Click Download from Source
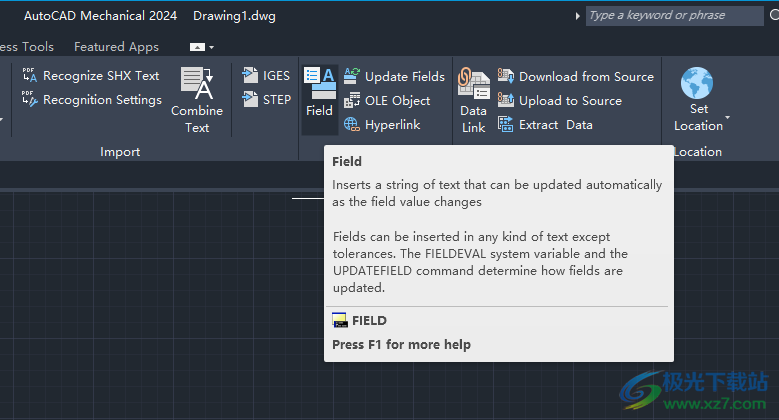The height and width of the screenshot is (420, 779). pyautogui.click(x=576, y=77)
